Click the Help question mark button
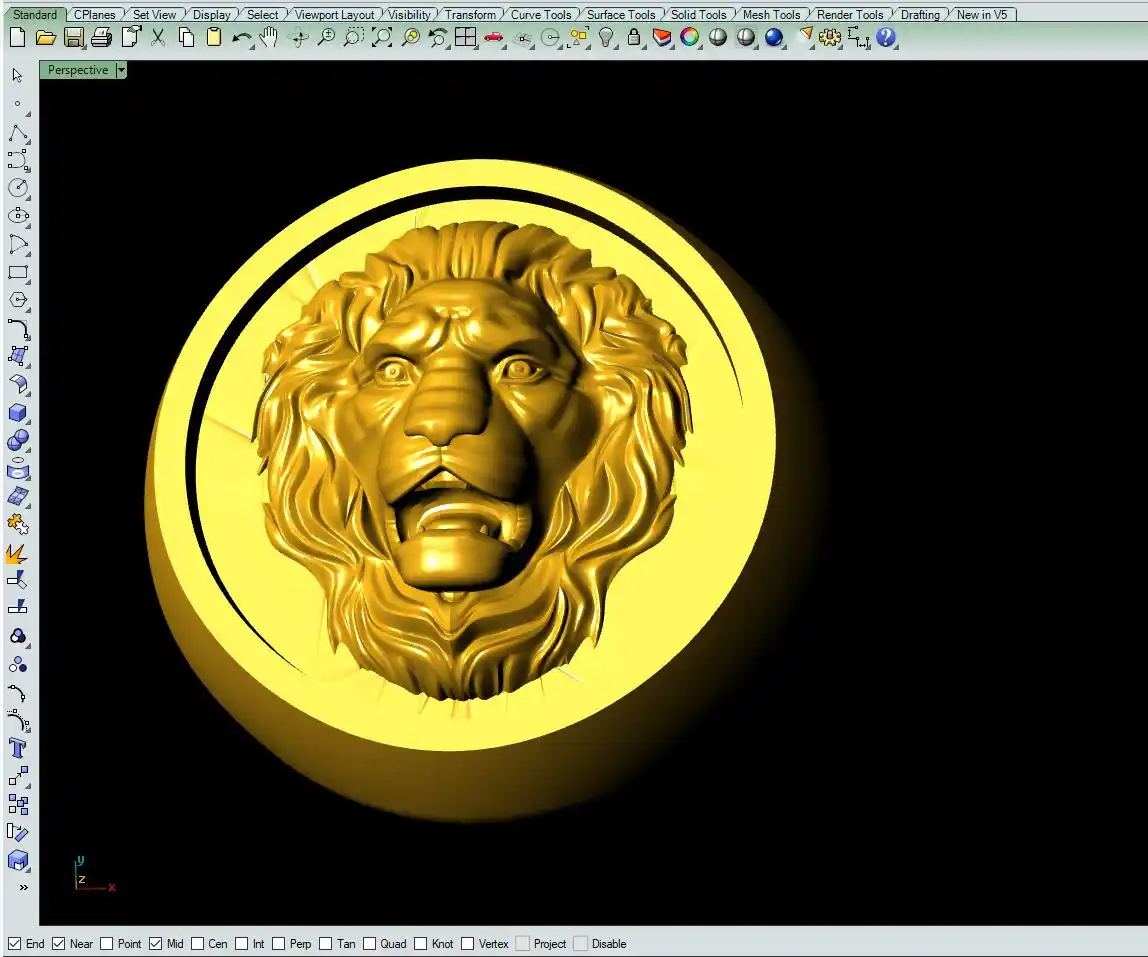The image size is (1148, 957). (x=886, y=38)
